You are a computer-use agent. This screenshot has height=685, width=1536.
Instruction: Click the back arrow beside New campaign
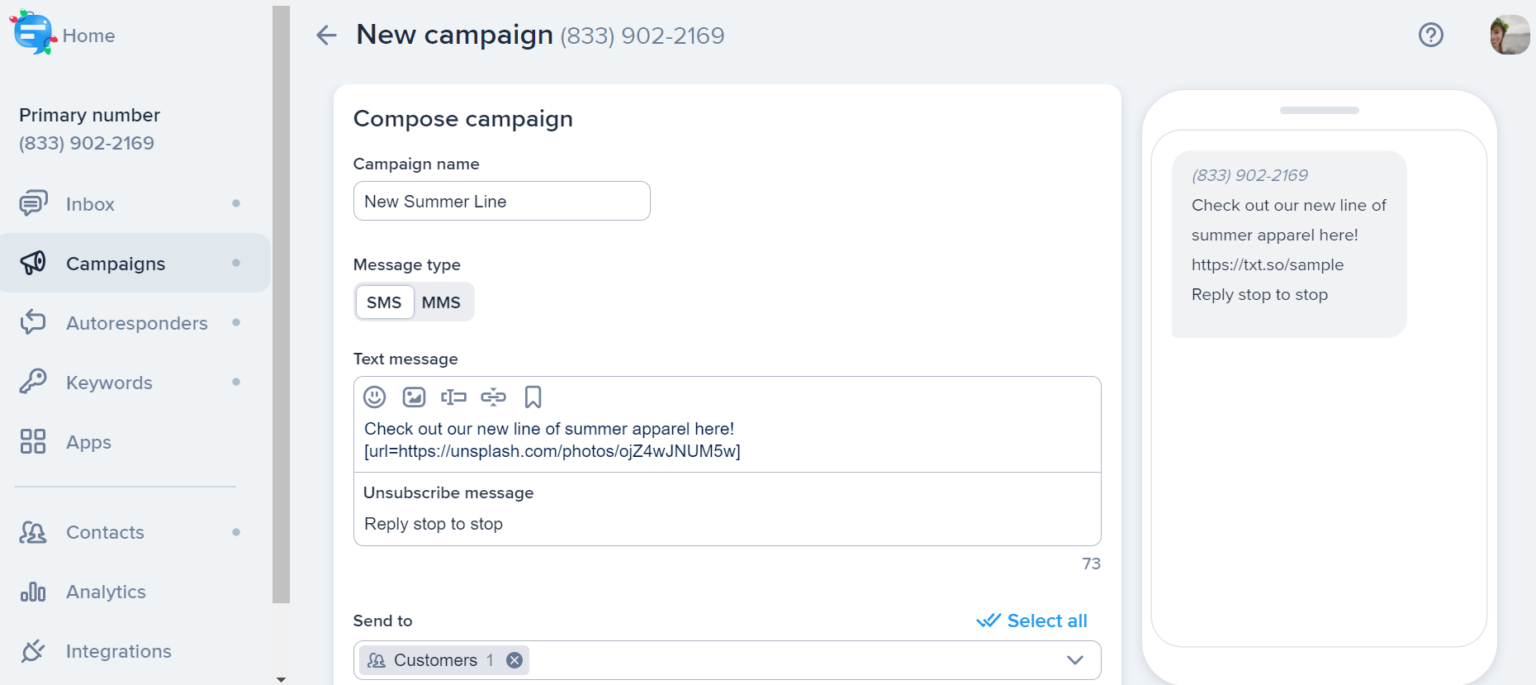pyautogui.click(x=326, y=36)
